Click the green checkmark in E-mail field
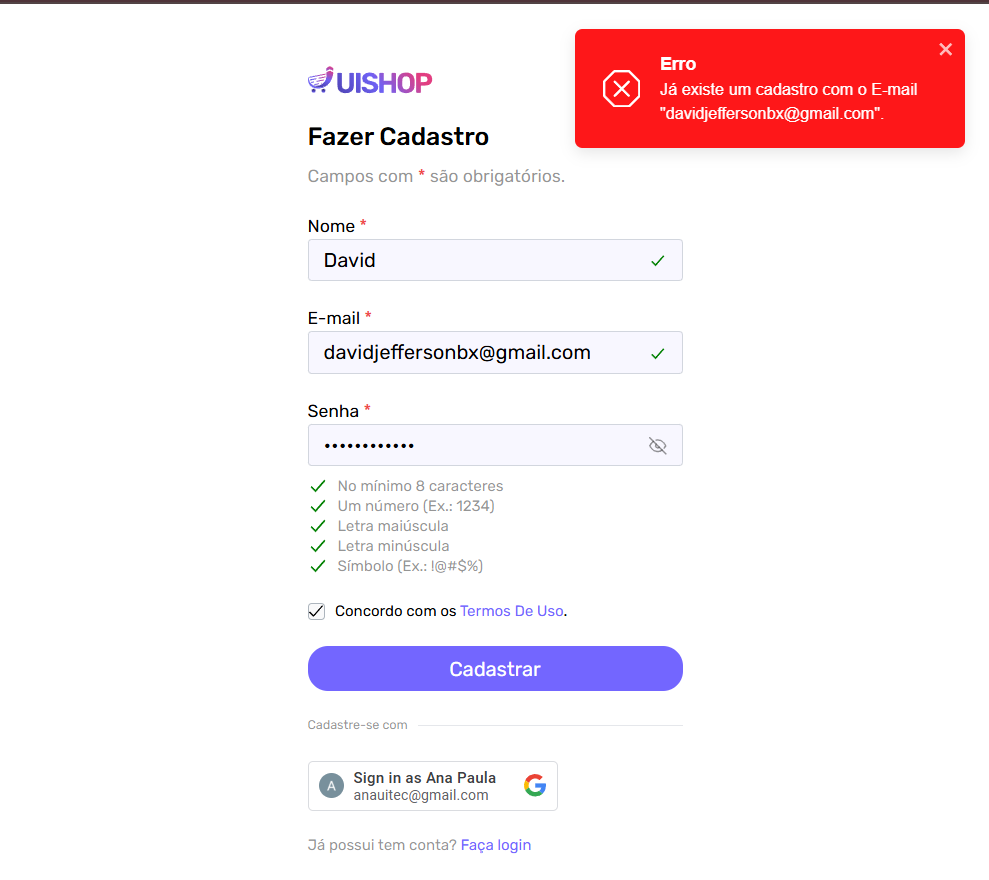989x880 pixels. click(x=657, y=353)
